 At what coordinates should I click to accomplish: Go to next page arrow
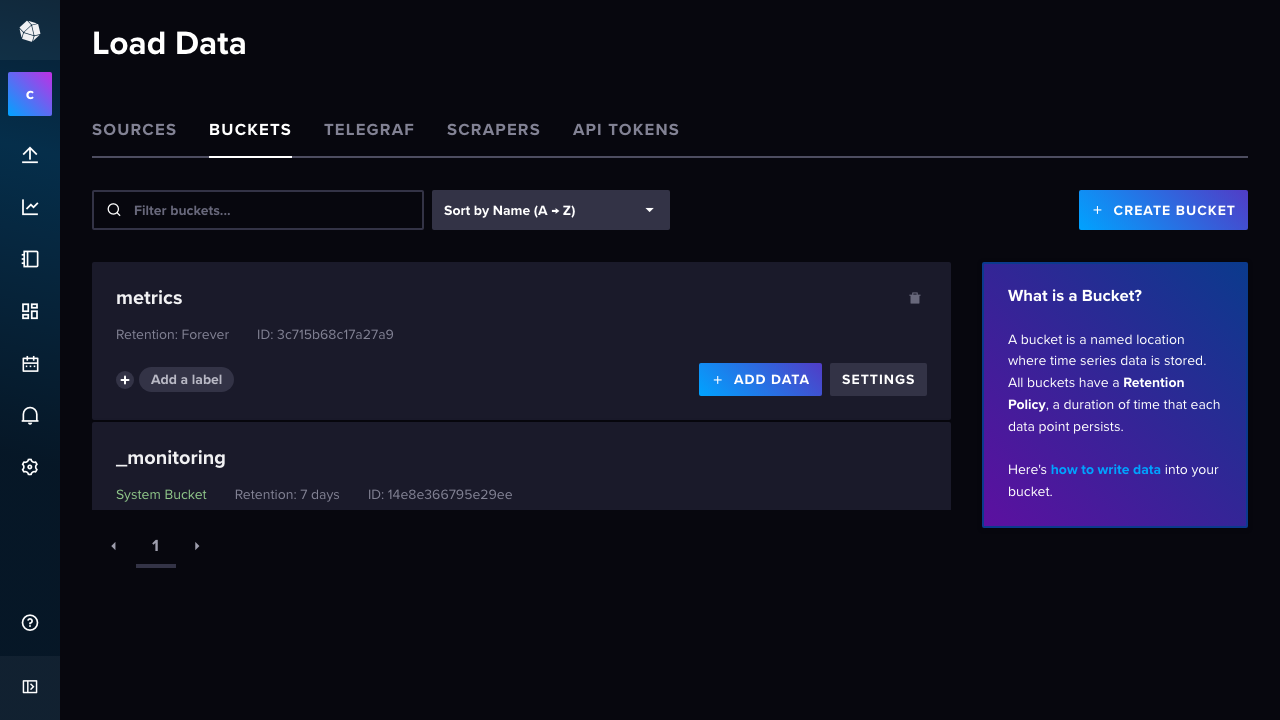(x=197, y=546)
